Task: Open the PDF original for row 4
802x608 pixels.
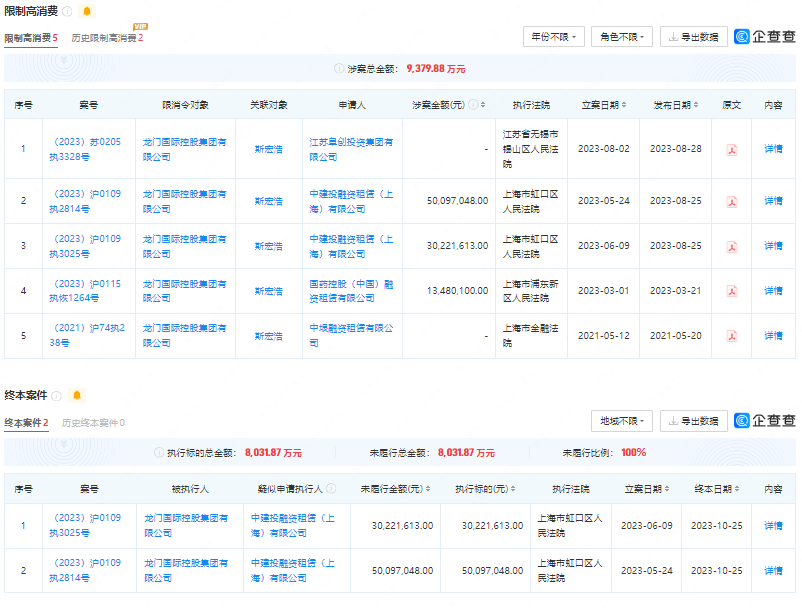Action: 732,291
